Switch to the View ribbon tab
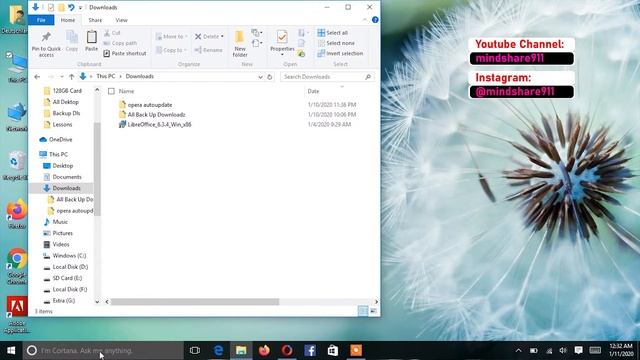Screen dimensions: 640x360 121,20
